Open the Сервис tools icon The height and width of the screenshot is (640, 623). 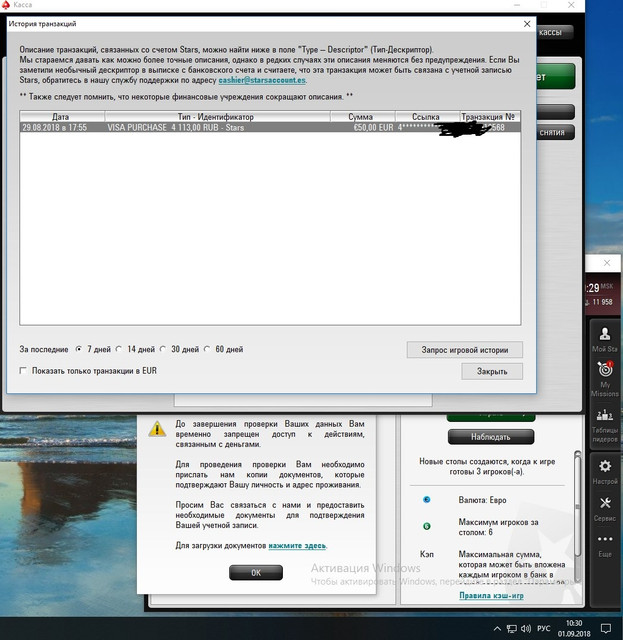(x=605, y=502)
